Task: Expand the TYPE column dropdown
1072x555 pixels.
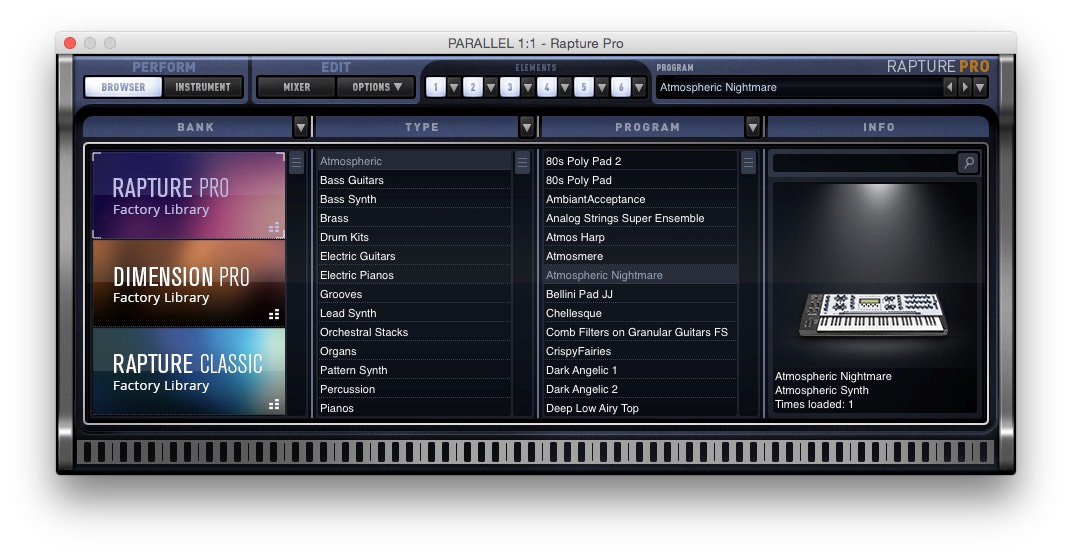Action: 526,127
